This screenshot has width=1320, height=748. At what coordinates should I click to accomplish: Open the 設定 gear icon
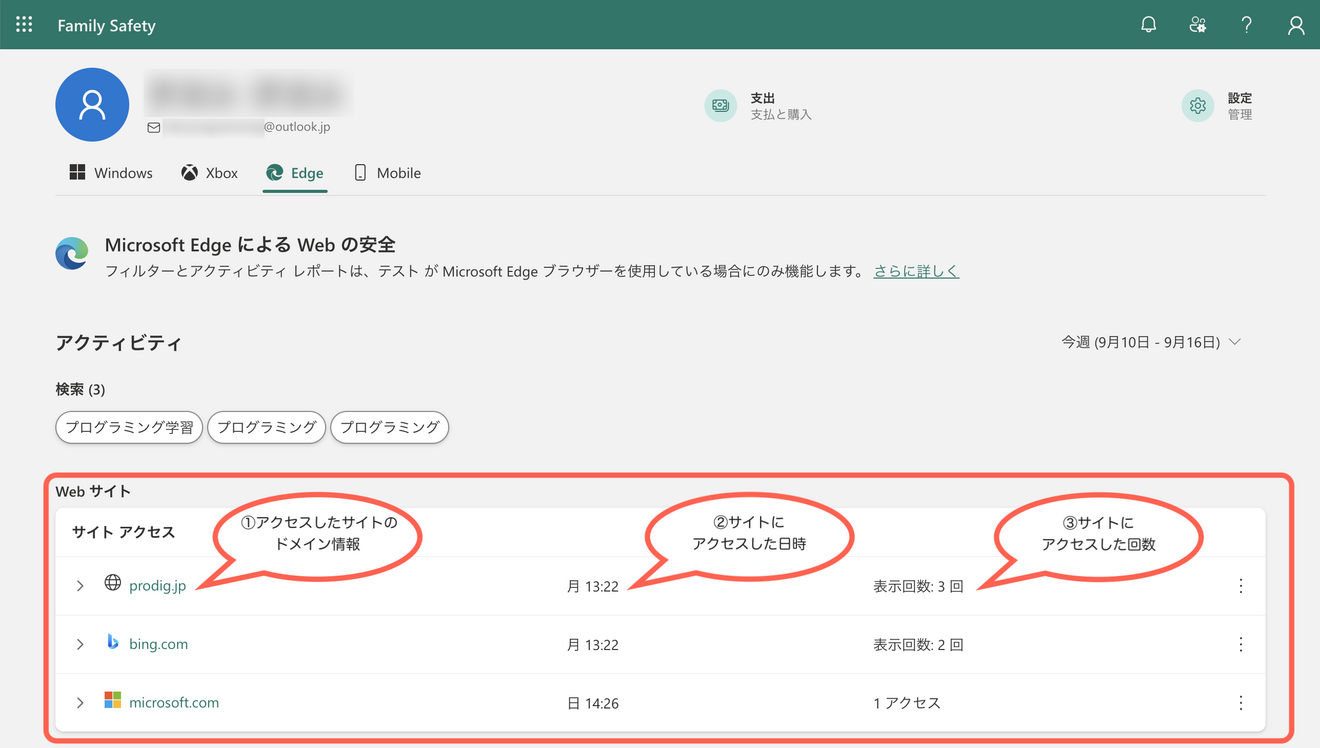[x=1198, y=105]
